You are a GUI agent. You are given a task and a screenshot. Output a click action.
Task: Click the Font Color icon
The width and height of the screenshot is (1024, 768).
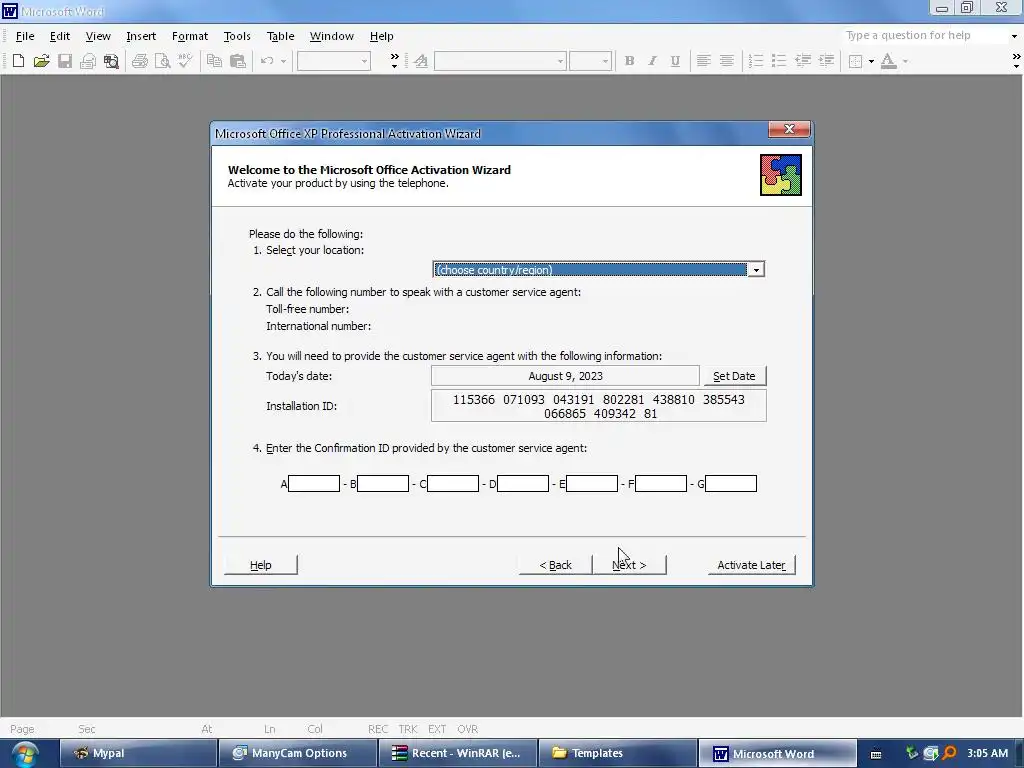click(888, 61)
